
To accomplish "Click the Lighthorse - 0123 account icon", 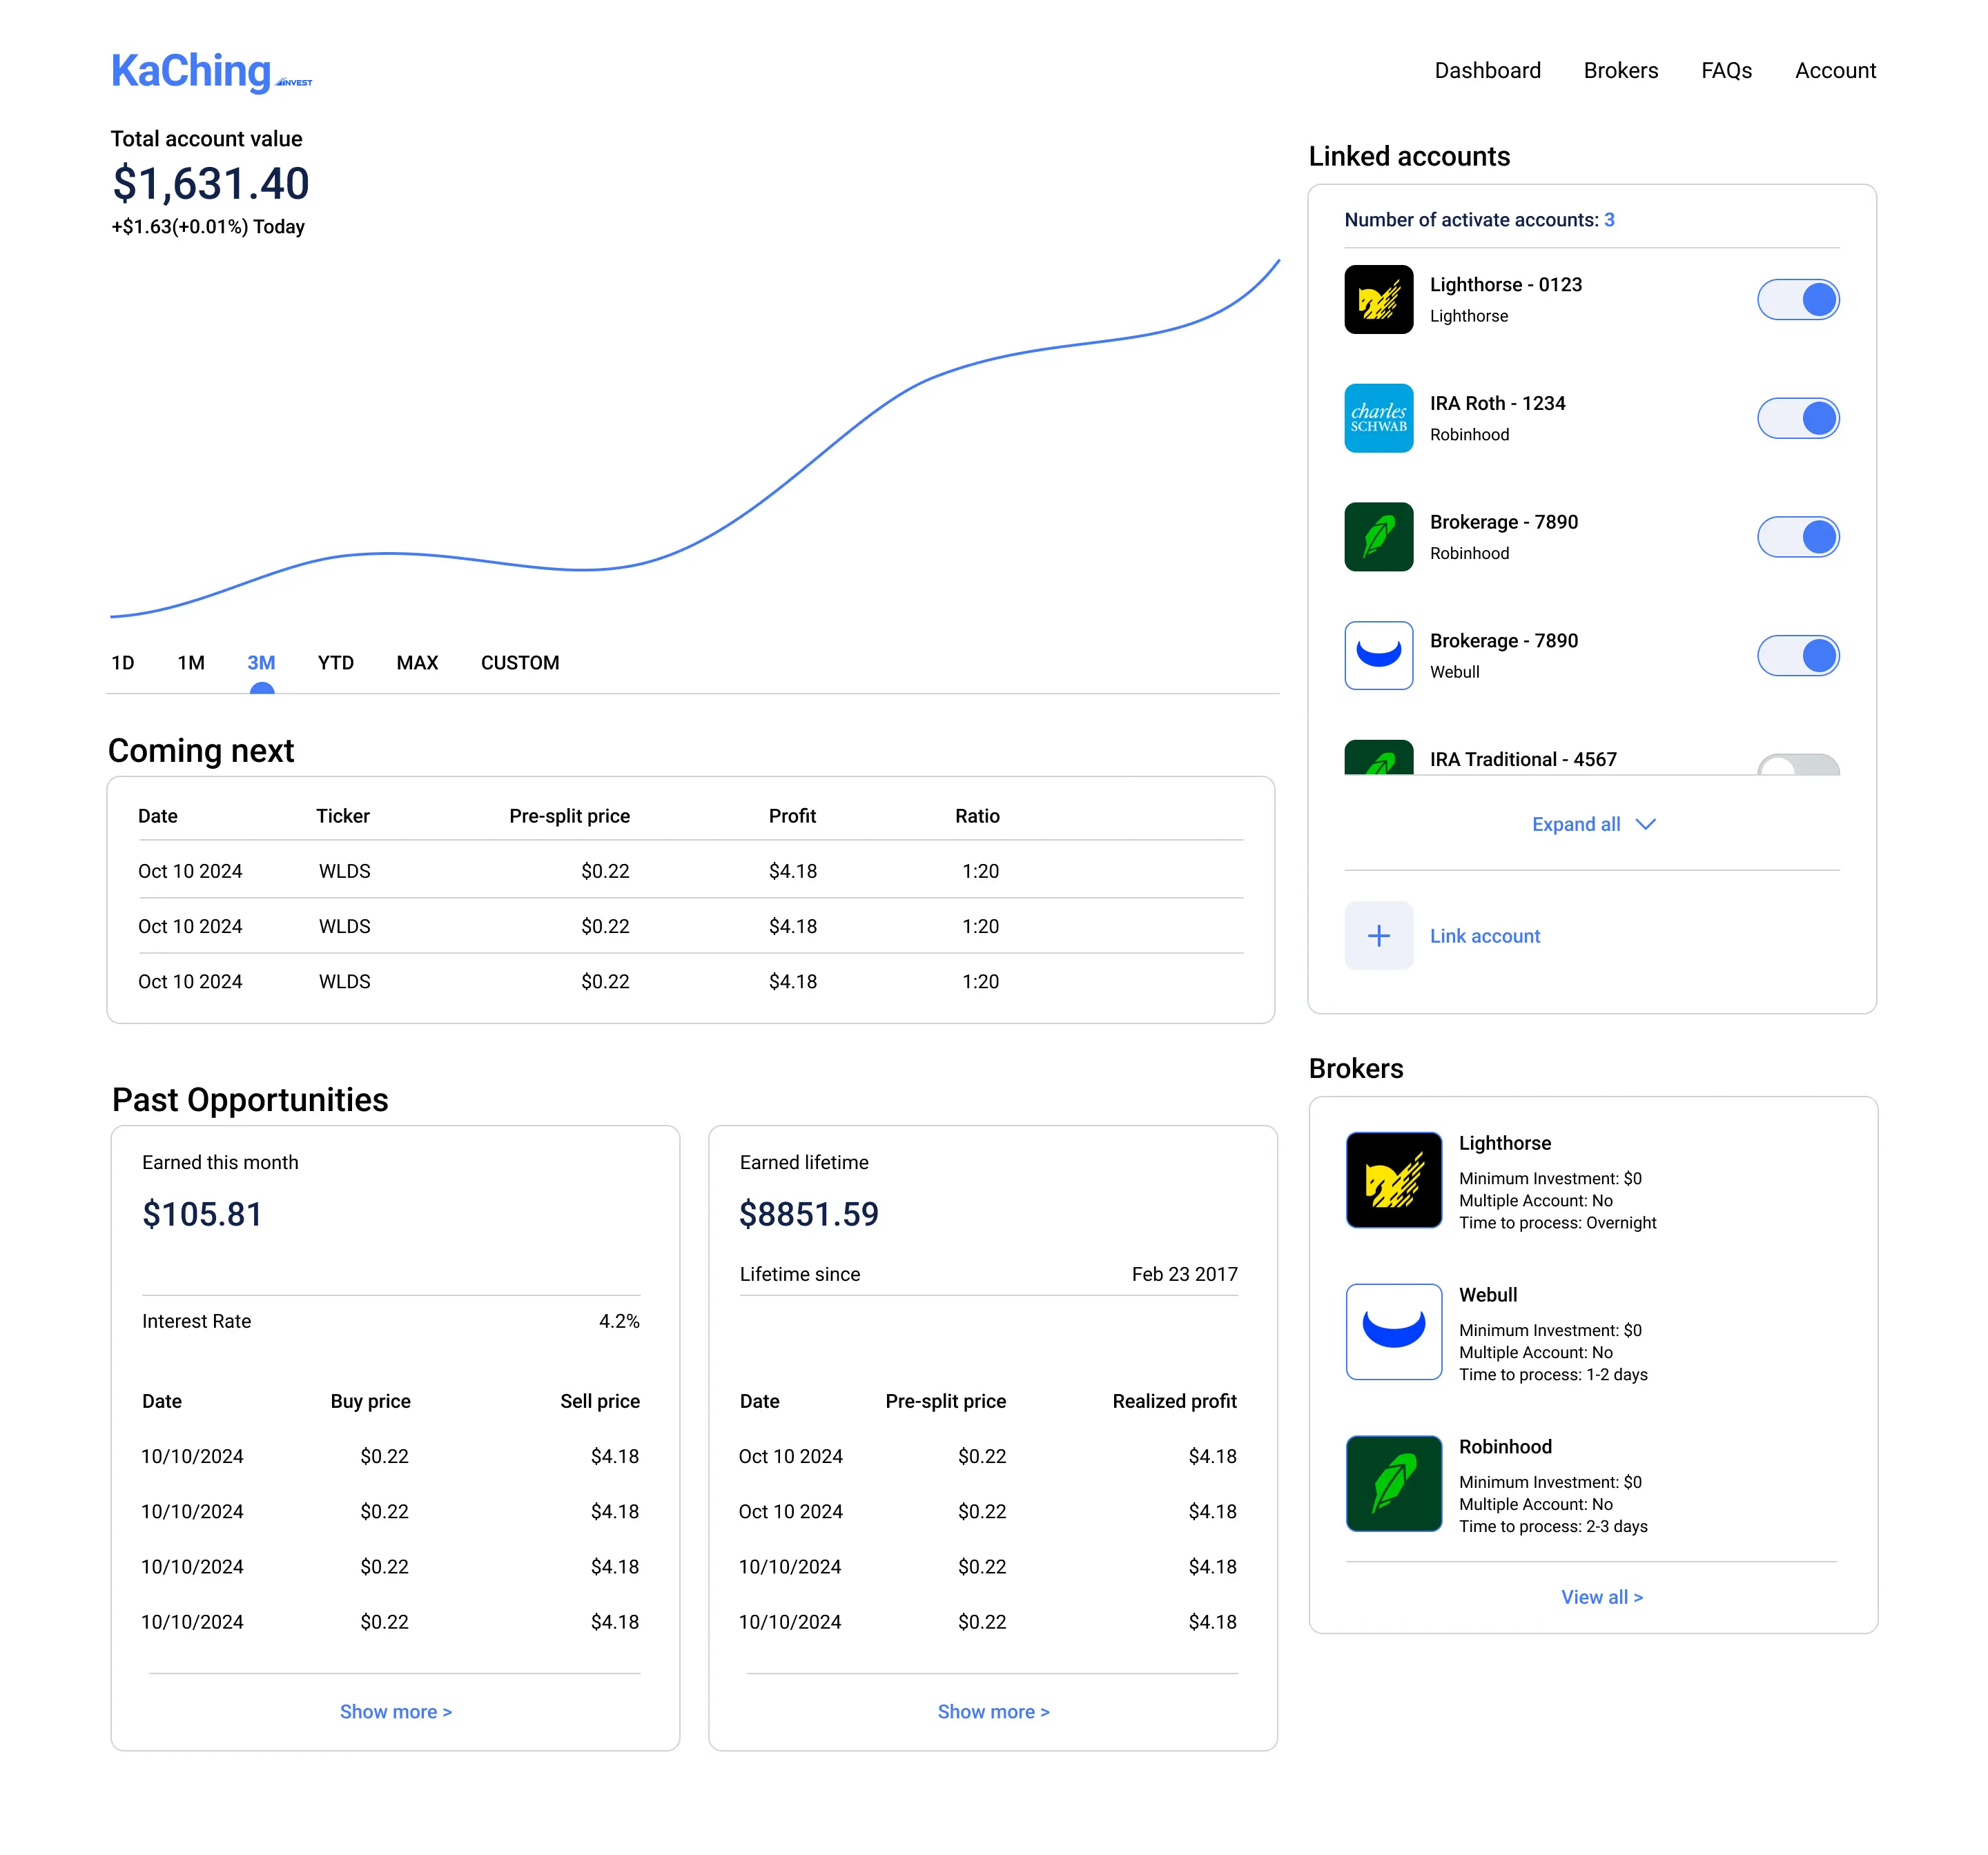I will pyautogui.click(x=1378, y=299).
